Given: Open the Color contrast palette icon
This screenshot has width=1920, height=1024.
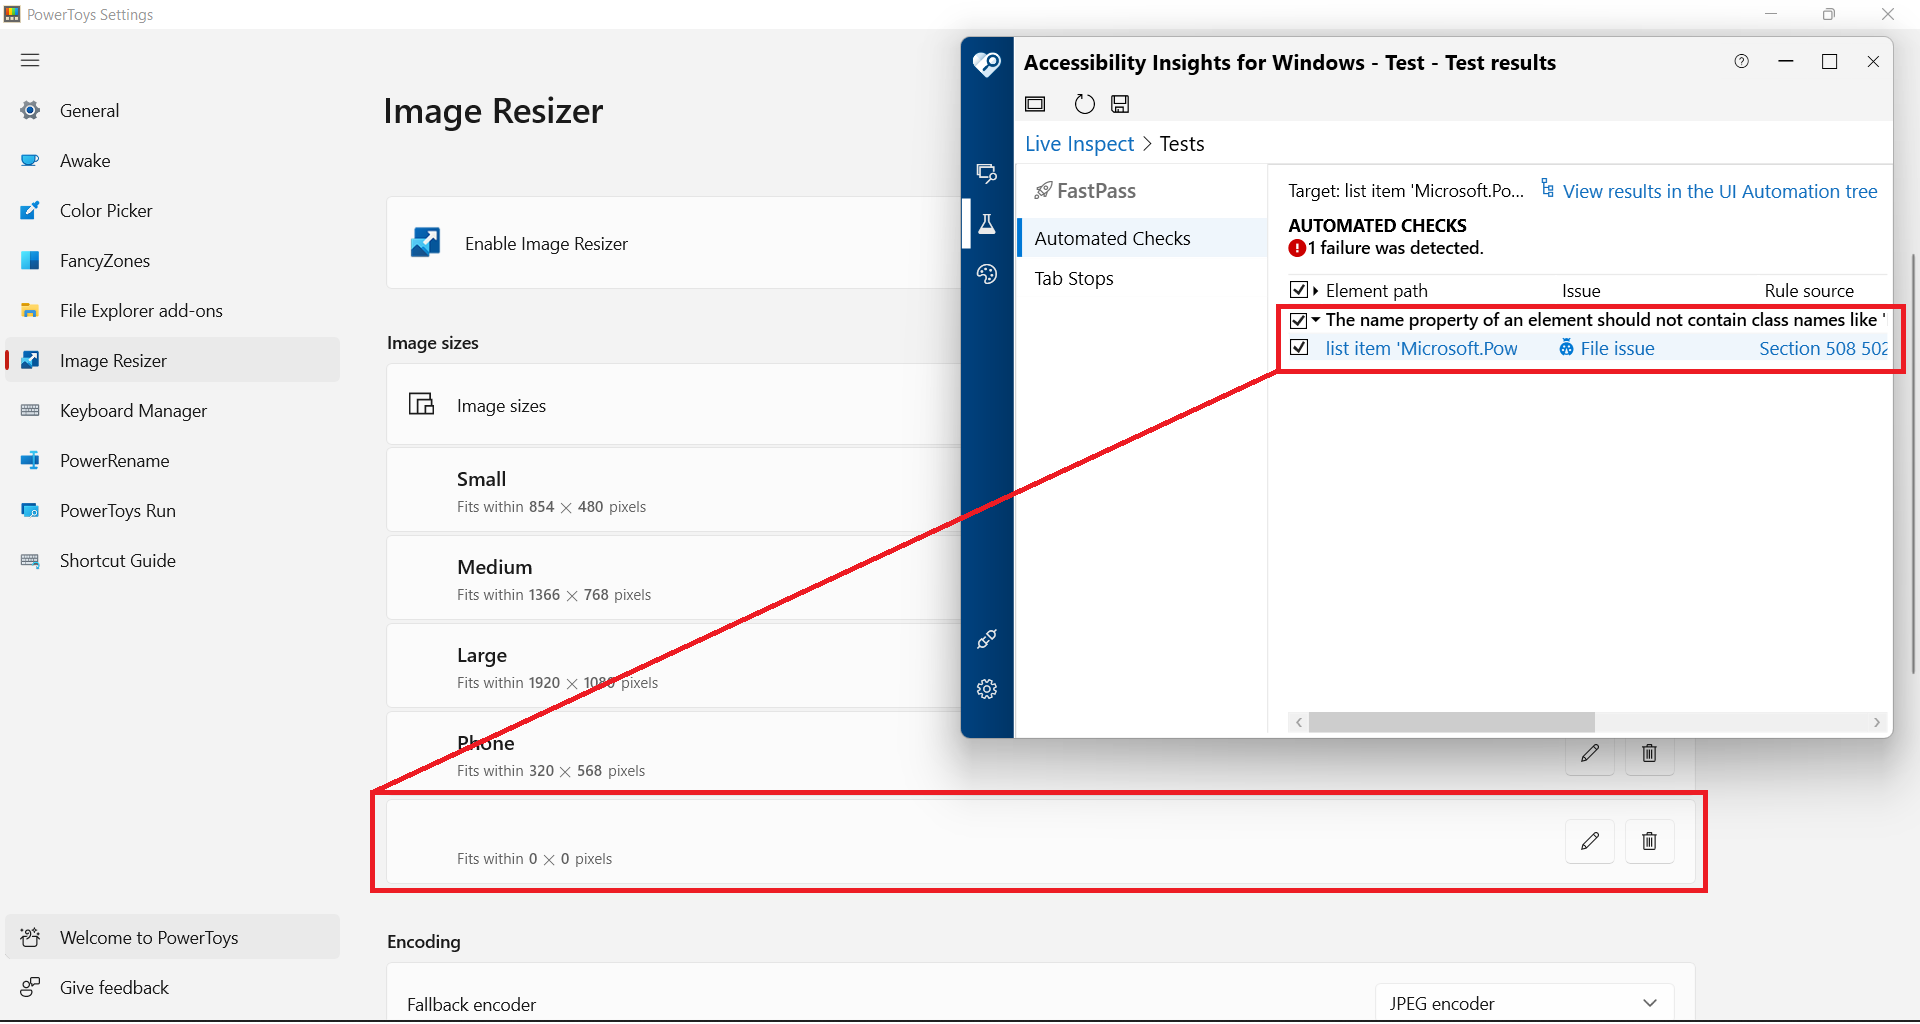Looking at the screenshot, I should (x=987, y=274).
